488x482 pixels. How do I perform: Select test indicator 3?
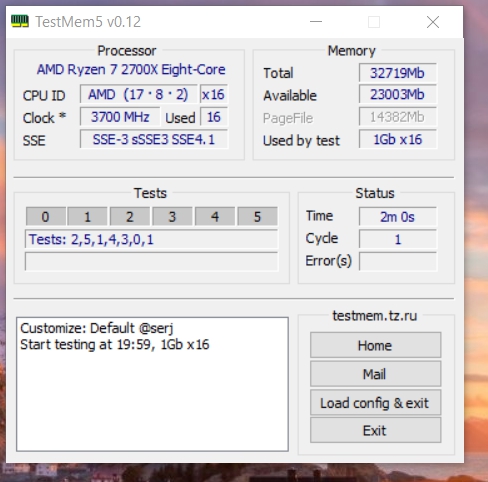click(172, 217)
